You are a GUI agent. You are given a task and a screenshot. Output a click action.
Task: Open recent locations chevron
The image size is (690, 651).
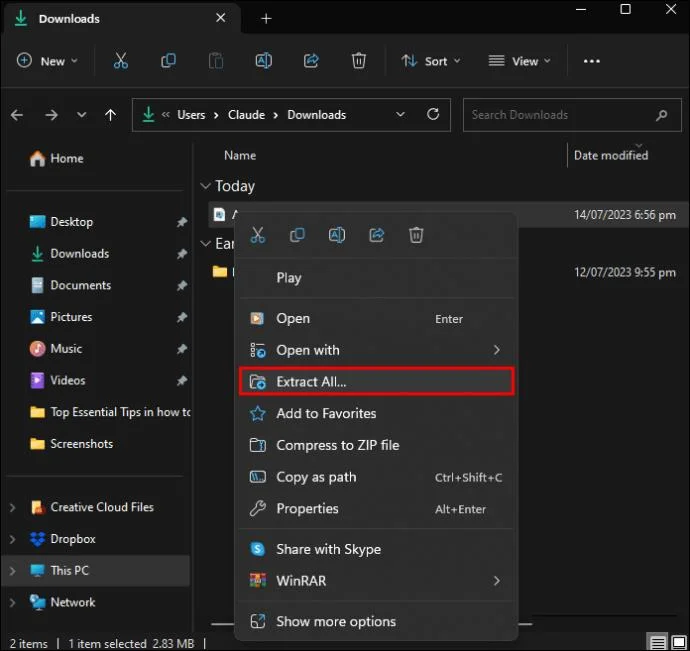81,115
